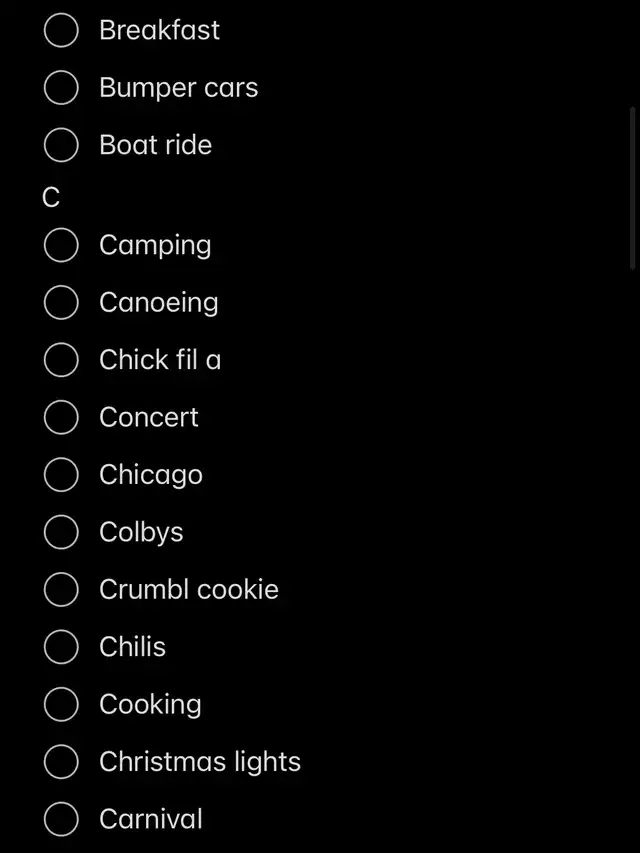
Task: Mark Carnival as done
Action: click(61, 820)
